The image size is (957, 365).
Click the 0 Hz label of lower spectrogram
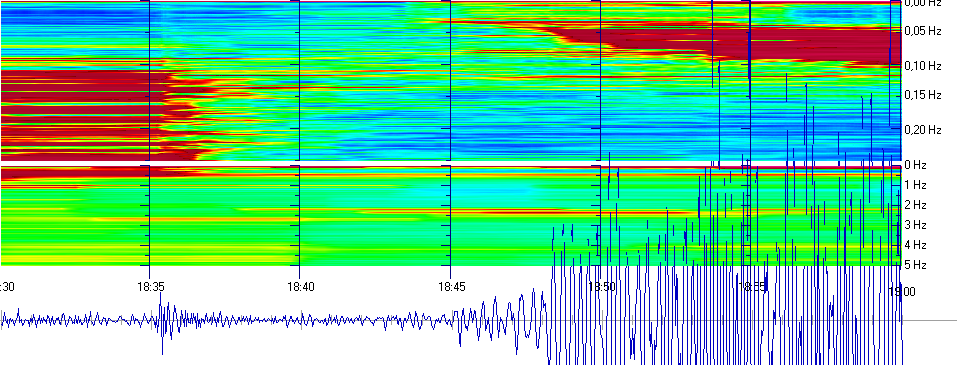click(916, 165)
